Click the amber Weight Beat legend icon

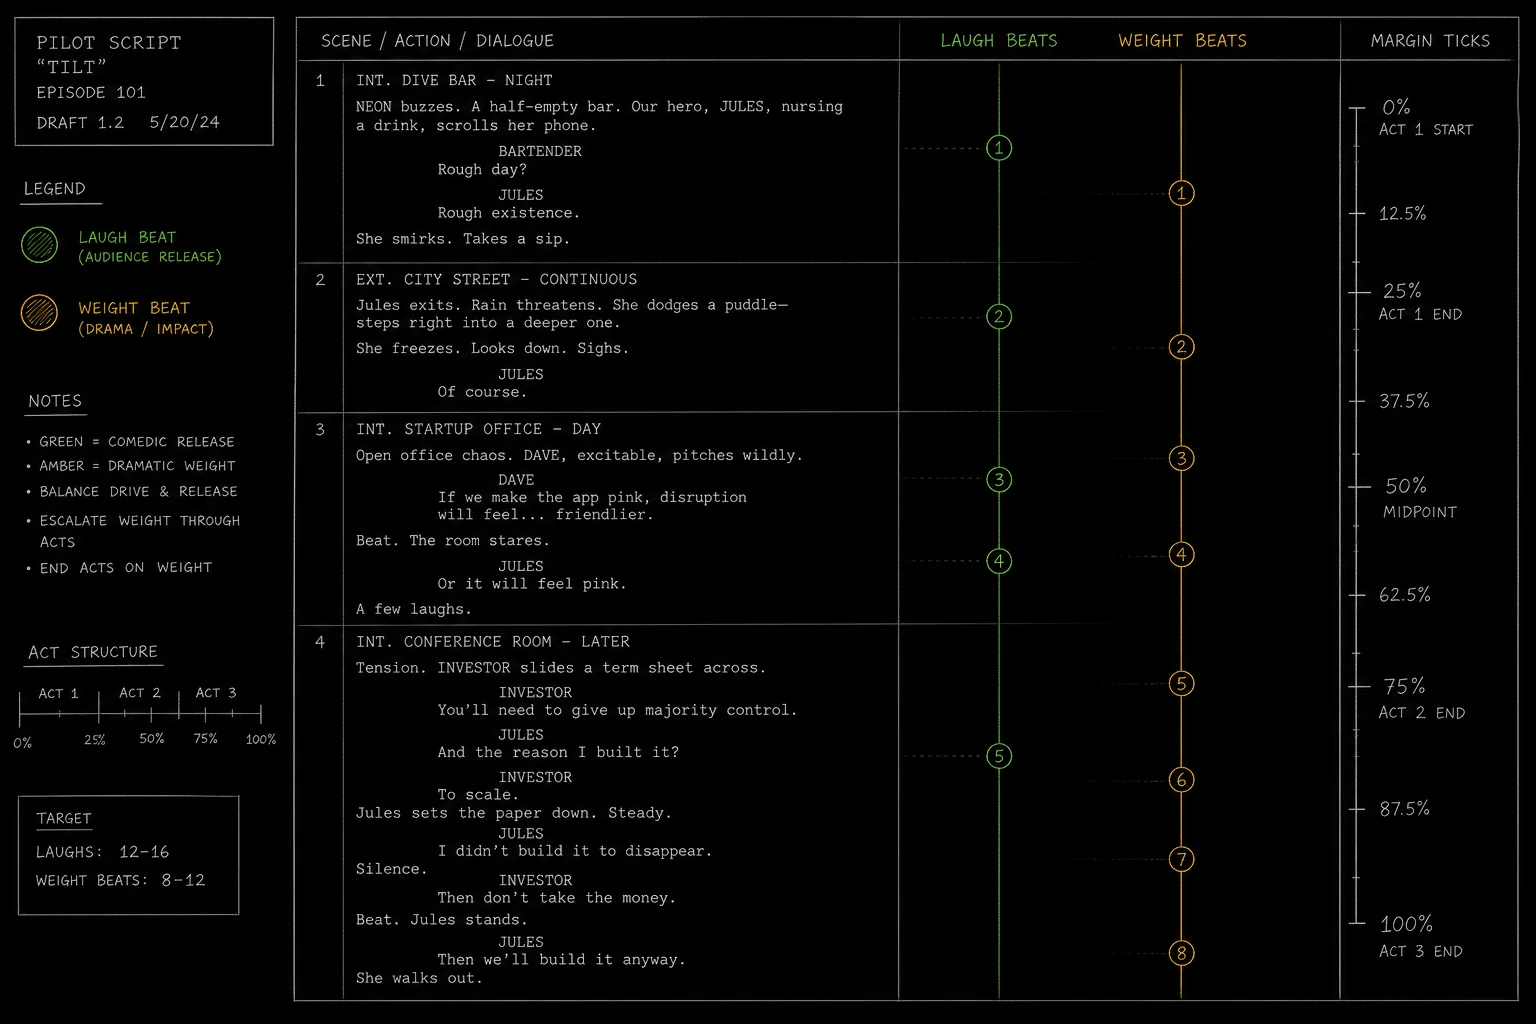39,313
